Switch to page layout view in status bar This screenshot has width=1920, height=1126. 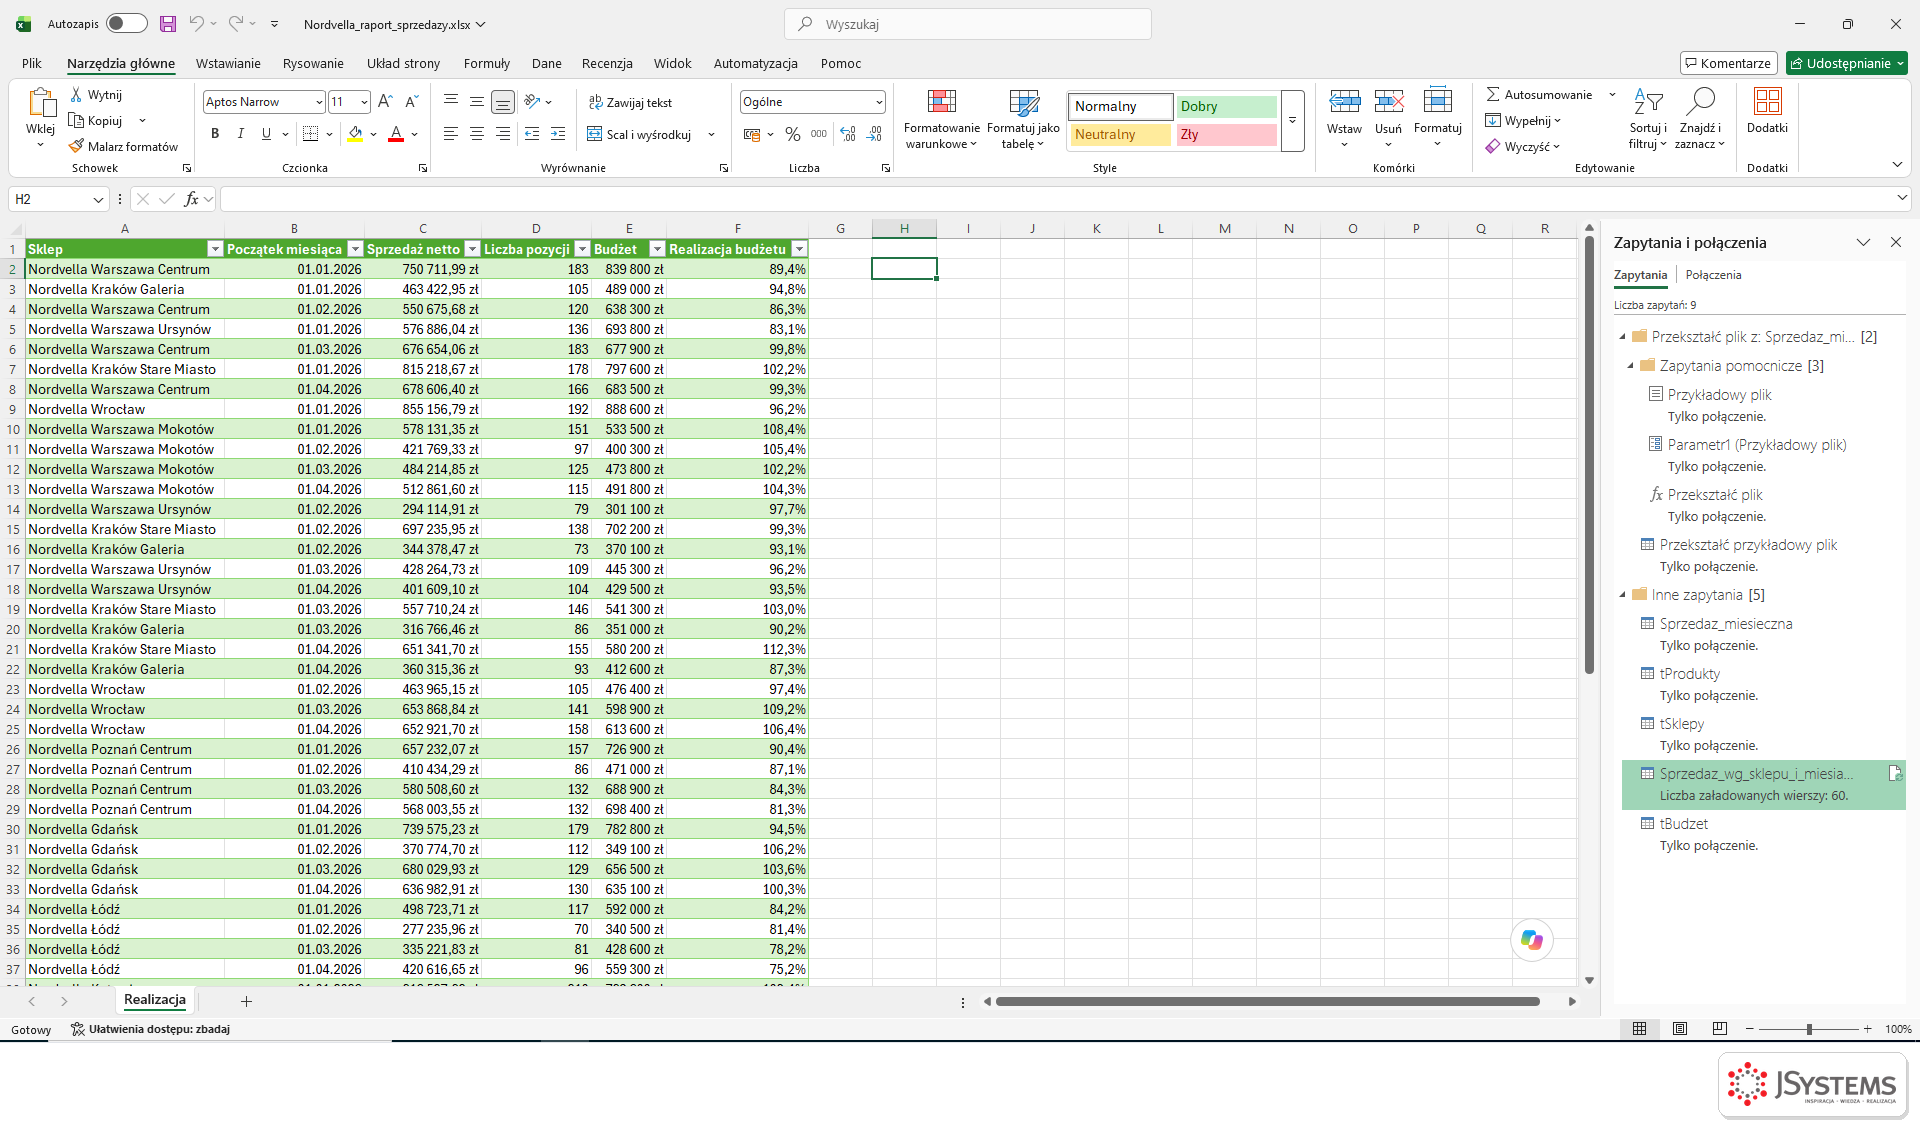1680,1029
